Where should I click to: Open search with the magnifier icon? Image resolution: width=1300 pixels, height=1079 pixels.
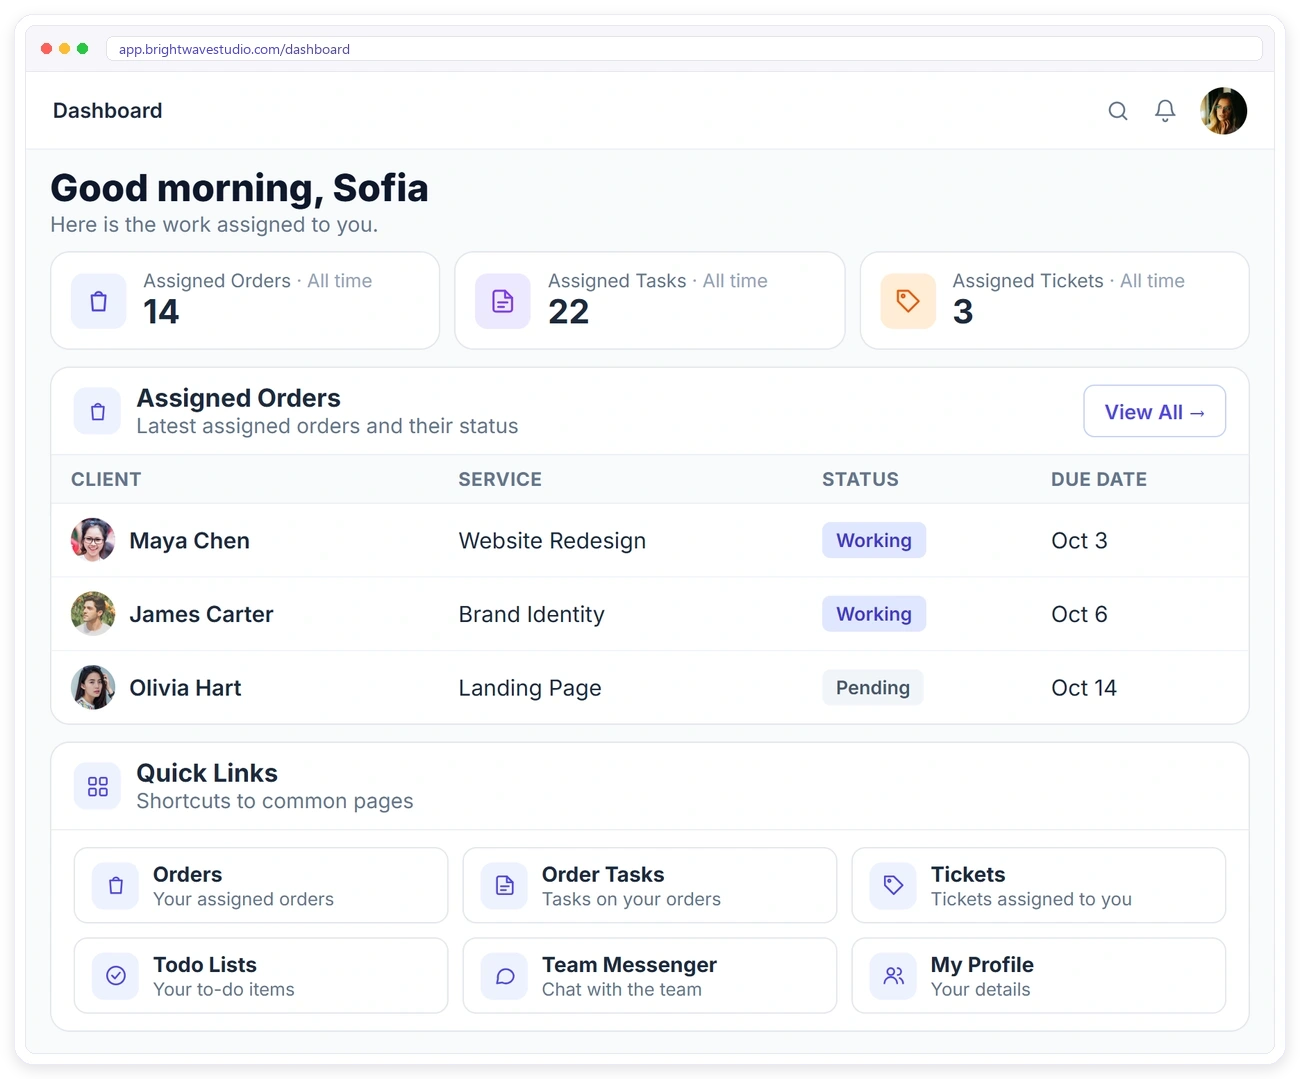coord(1118,111)
